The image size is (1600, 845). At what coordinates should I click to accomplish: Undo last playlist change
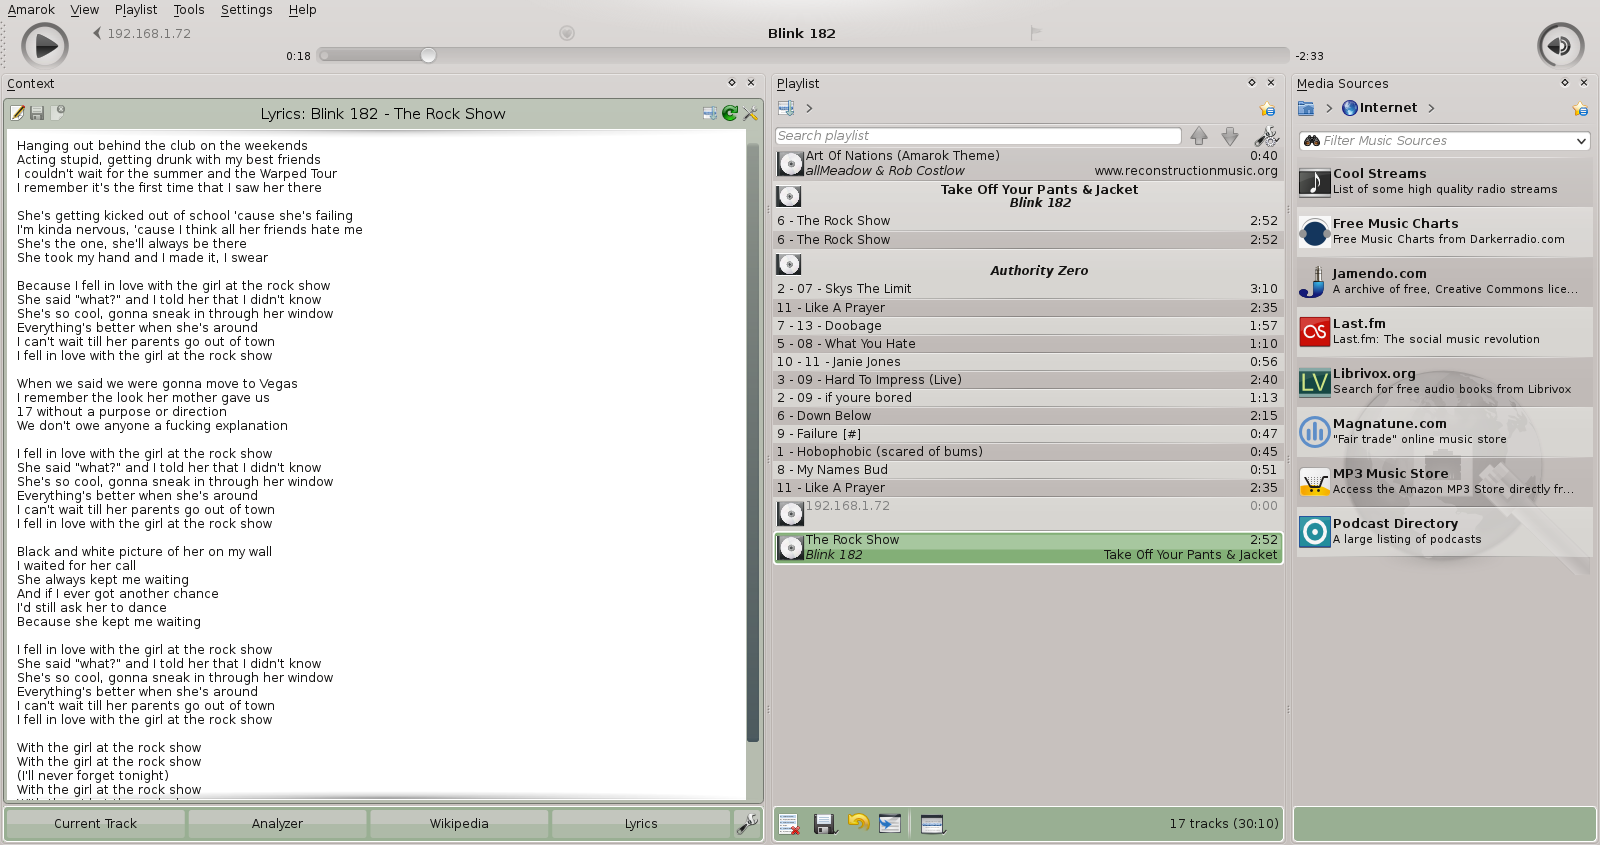click(x=858, y=823)
